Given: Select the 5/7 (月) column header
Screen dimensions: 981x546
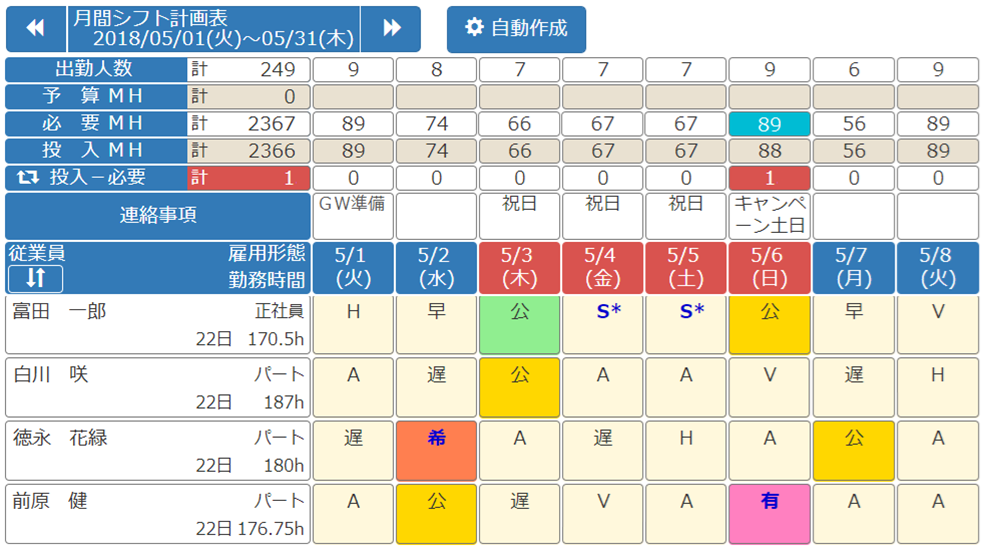Looking at the screenshot, I should click(854, 268).
